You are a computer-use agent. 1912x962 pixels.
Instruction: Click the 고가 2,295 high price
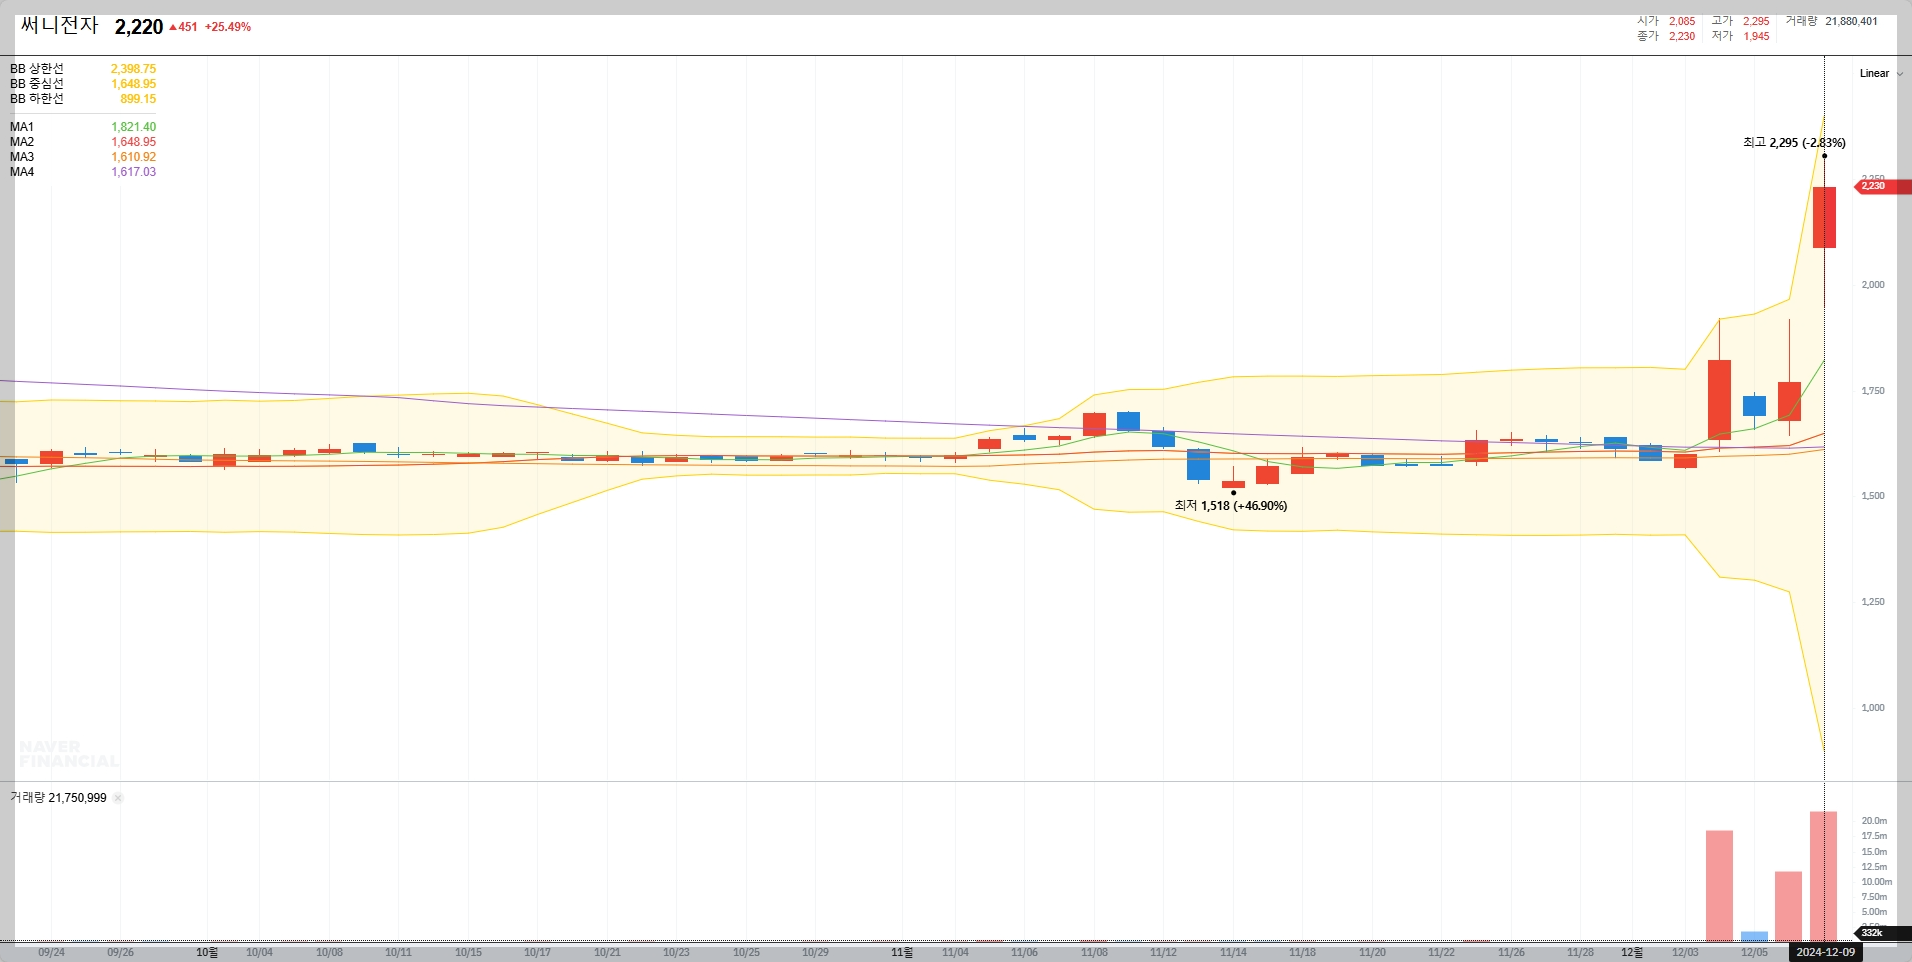1740,21
